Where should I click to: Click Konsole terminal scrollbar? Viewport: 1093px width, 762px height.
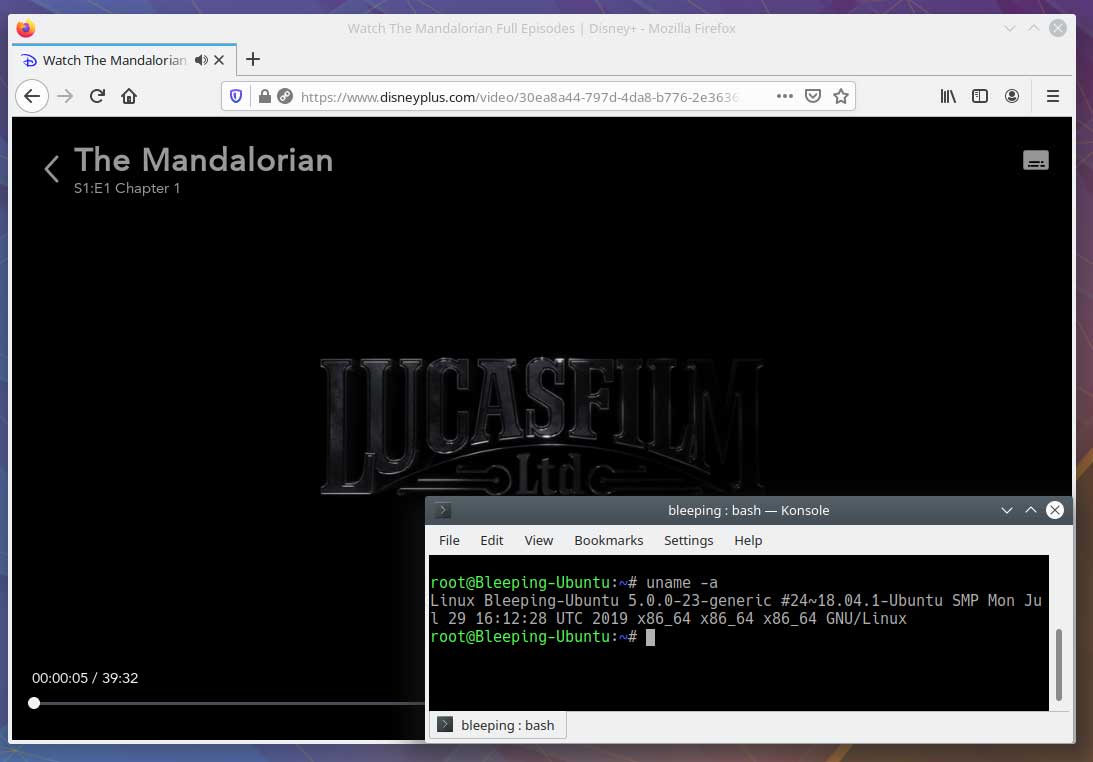1059,664
